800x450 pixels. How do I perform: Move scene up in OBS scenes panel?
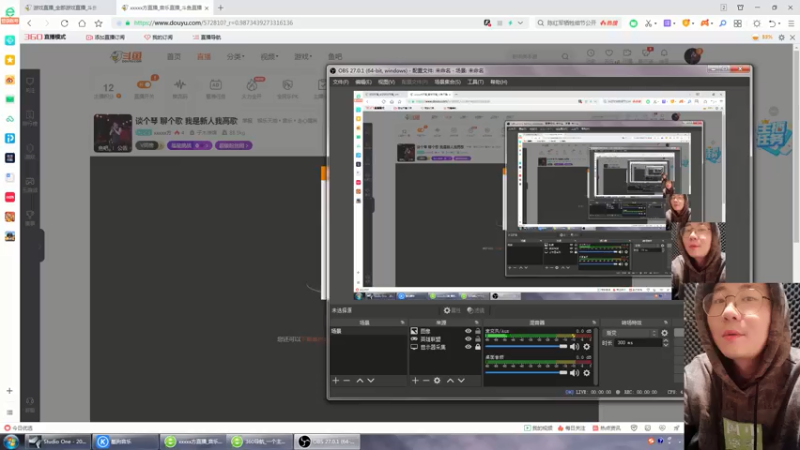point(360,381)
